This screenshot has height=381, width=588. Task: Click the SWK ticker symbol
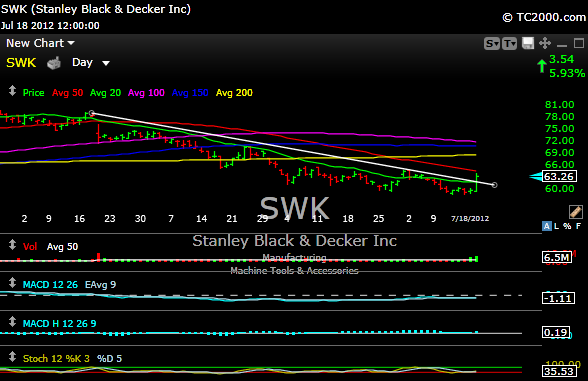click(21, 63)
